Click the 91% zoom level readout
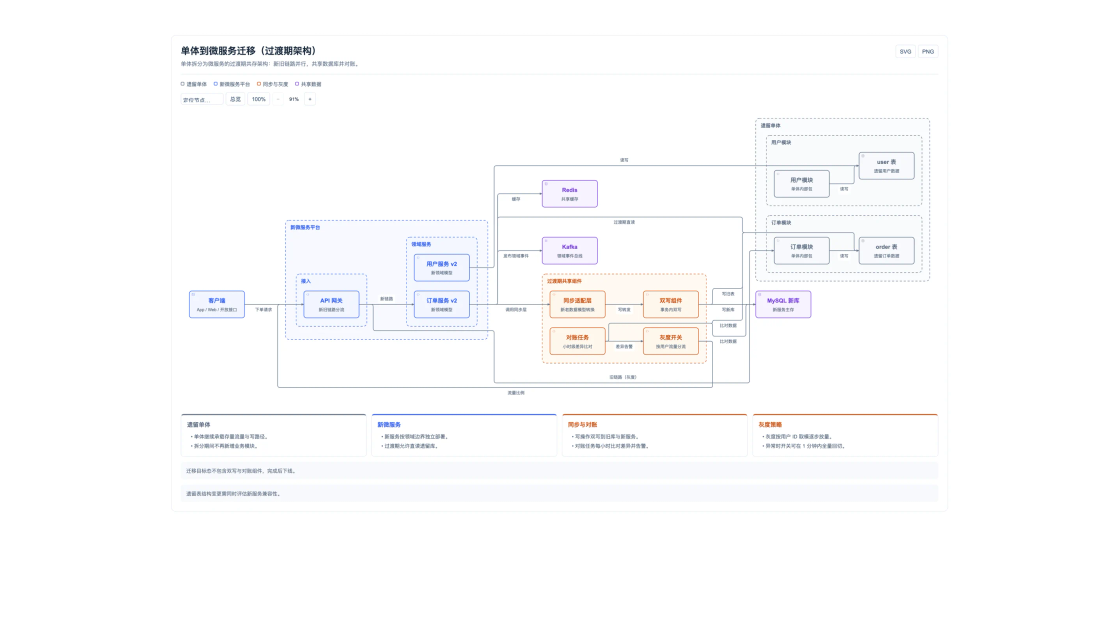The height and width of the screenshot is (640, 1120). (294, 99)
